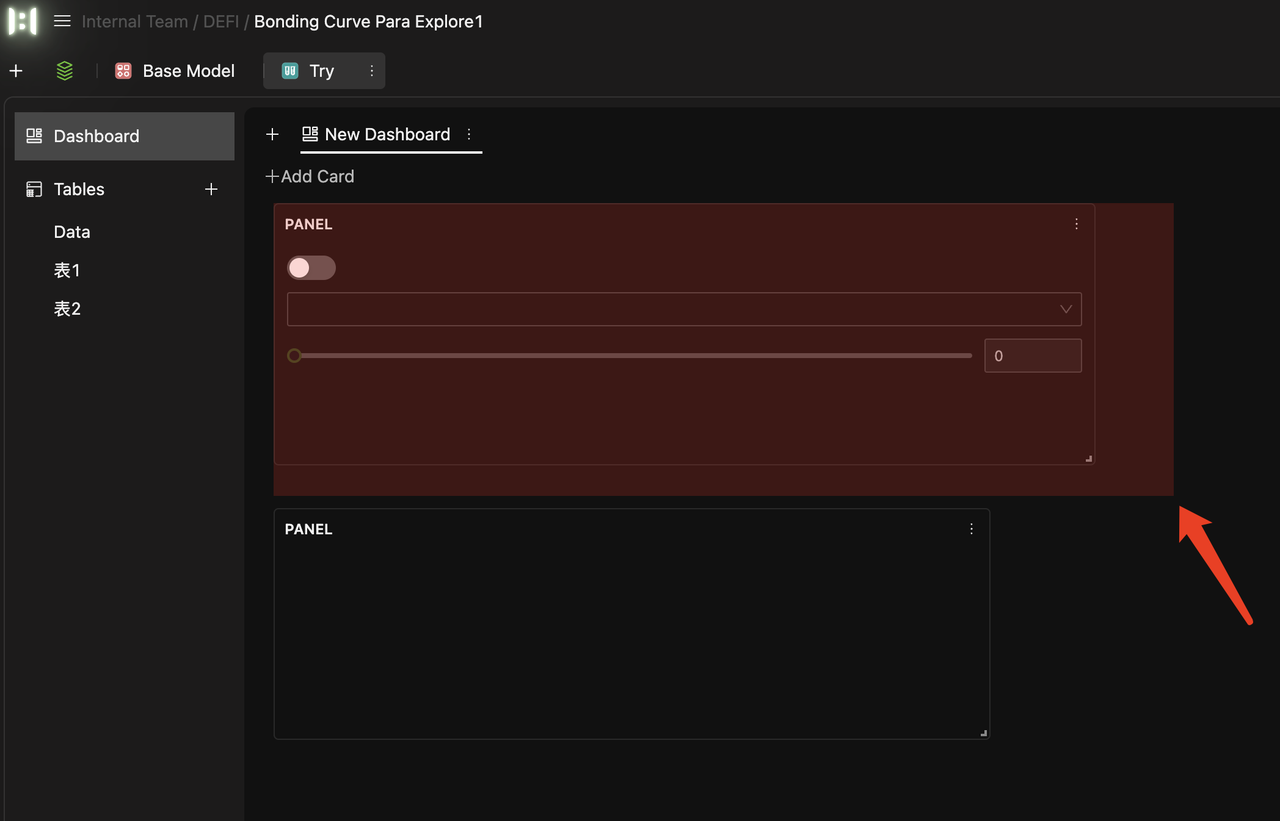The height and width of the screenshot is (821, 1280).
Task: Select the Try tab
Action: (x=320, y=71)
